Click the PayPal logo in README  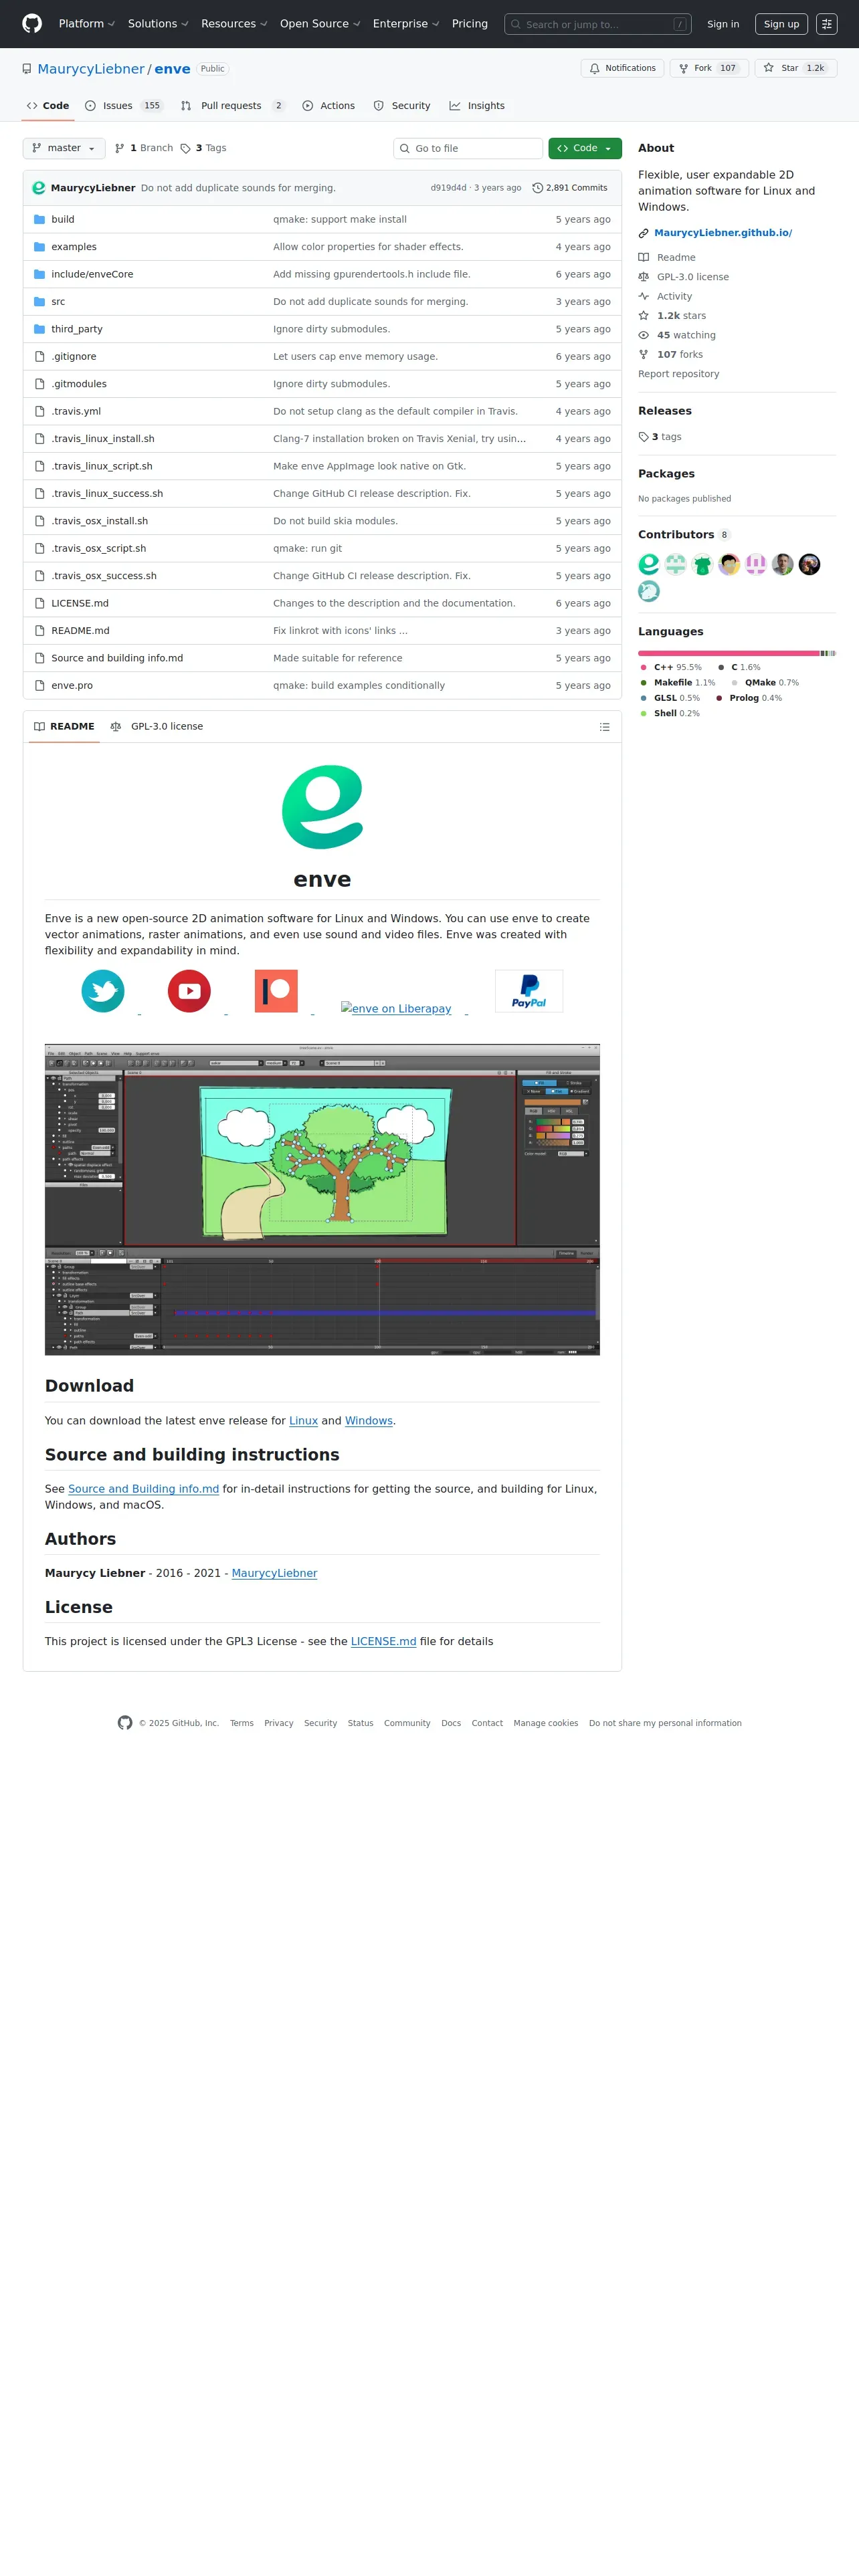pyautogui.click(x=529, y=991)
